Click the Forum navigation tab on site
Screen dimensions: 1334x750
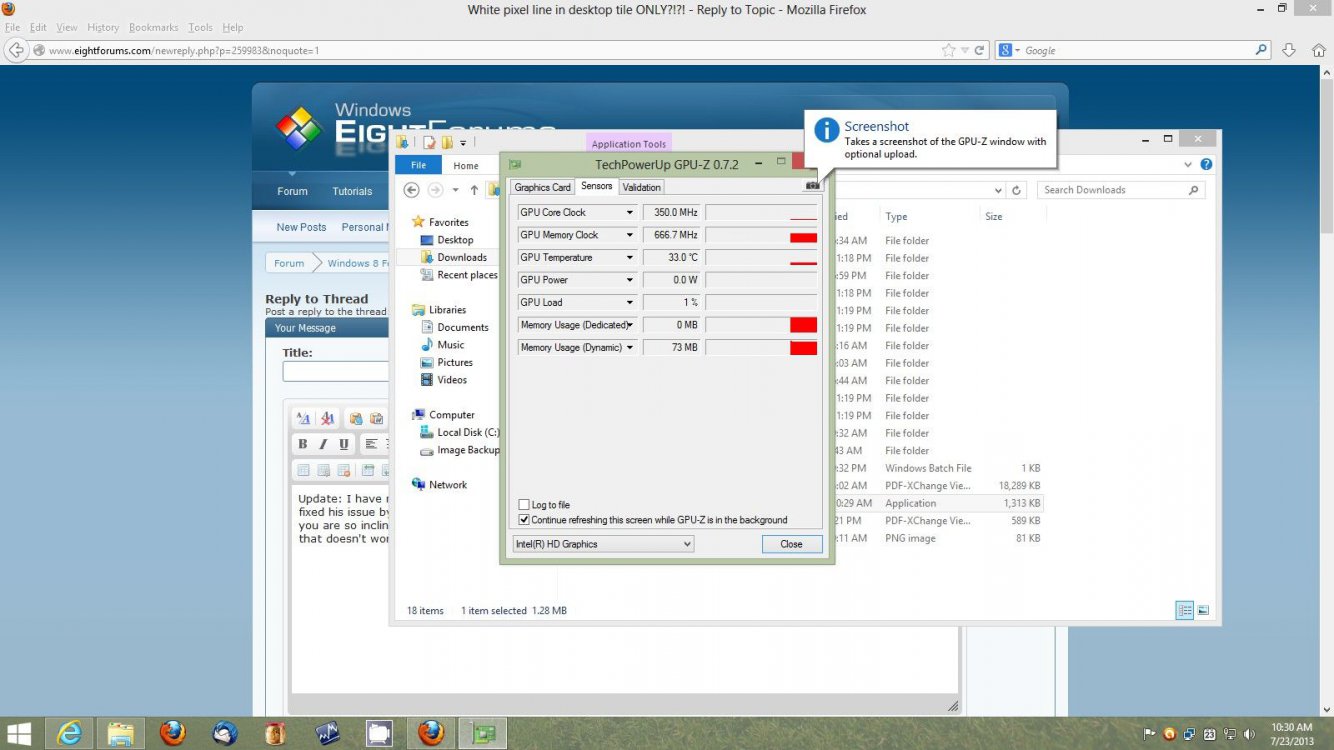click(292, 191)
